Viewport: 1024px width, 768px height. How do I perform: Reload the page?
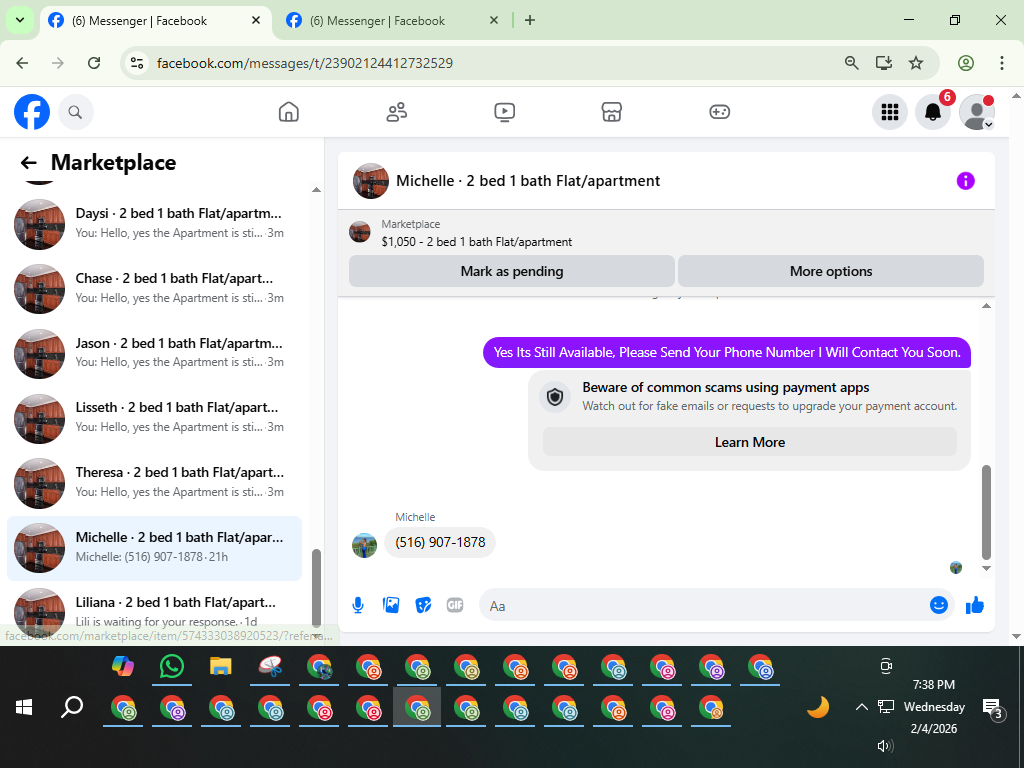tap(94, 63)
